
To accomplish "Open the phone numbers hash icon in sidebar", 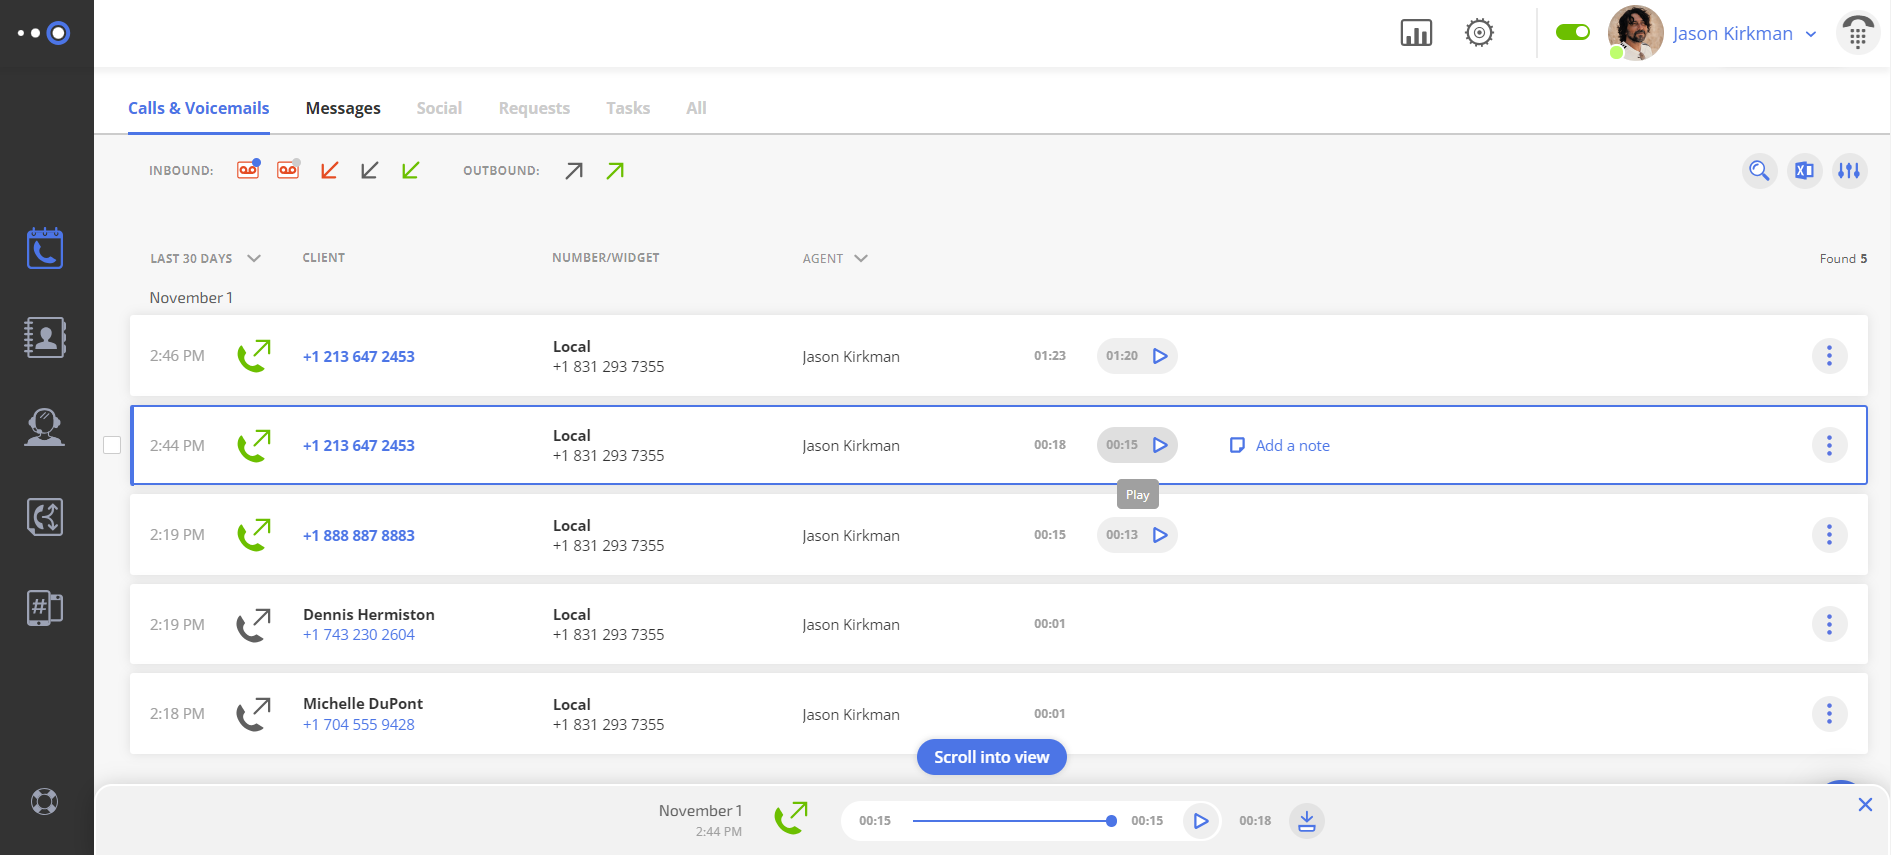I will (45, 607).
